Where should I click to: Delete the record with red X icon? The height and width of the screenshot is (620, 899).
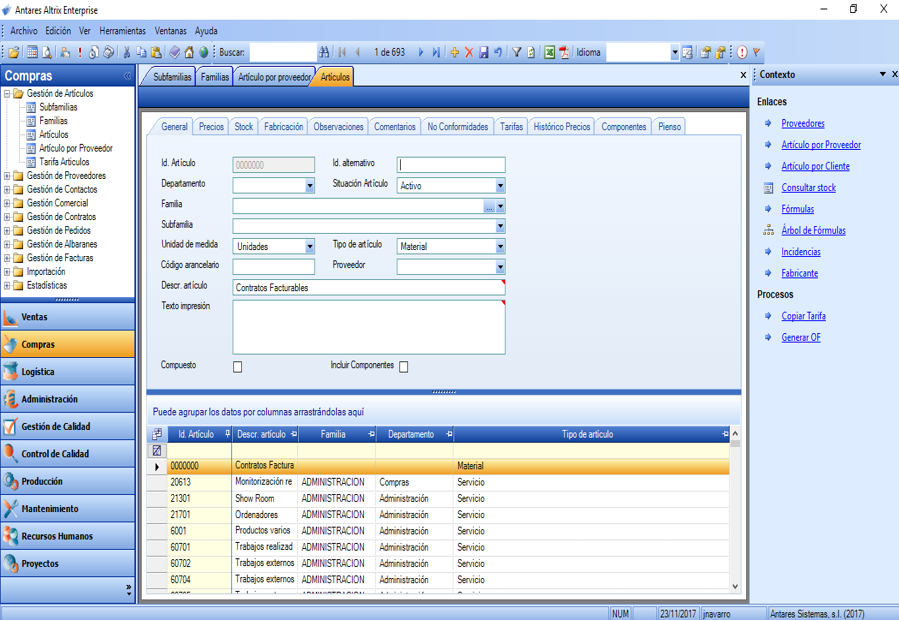469,52
